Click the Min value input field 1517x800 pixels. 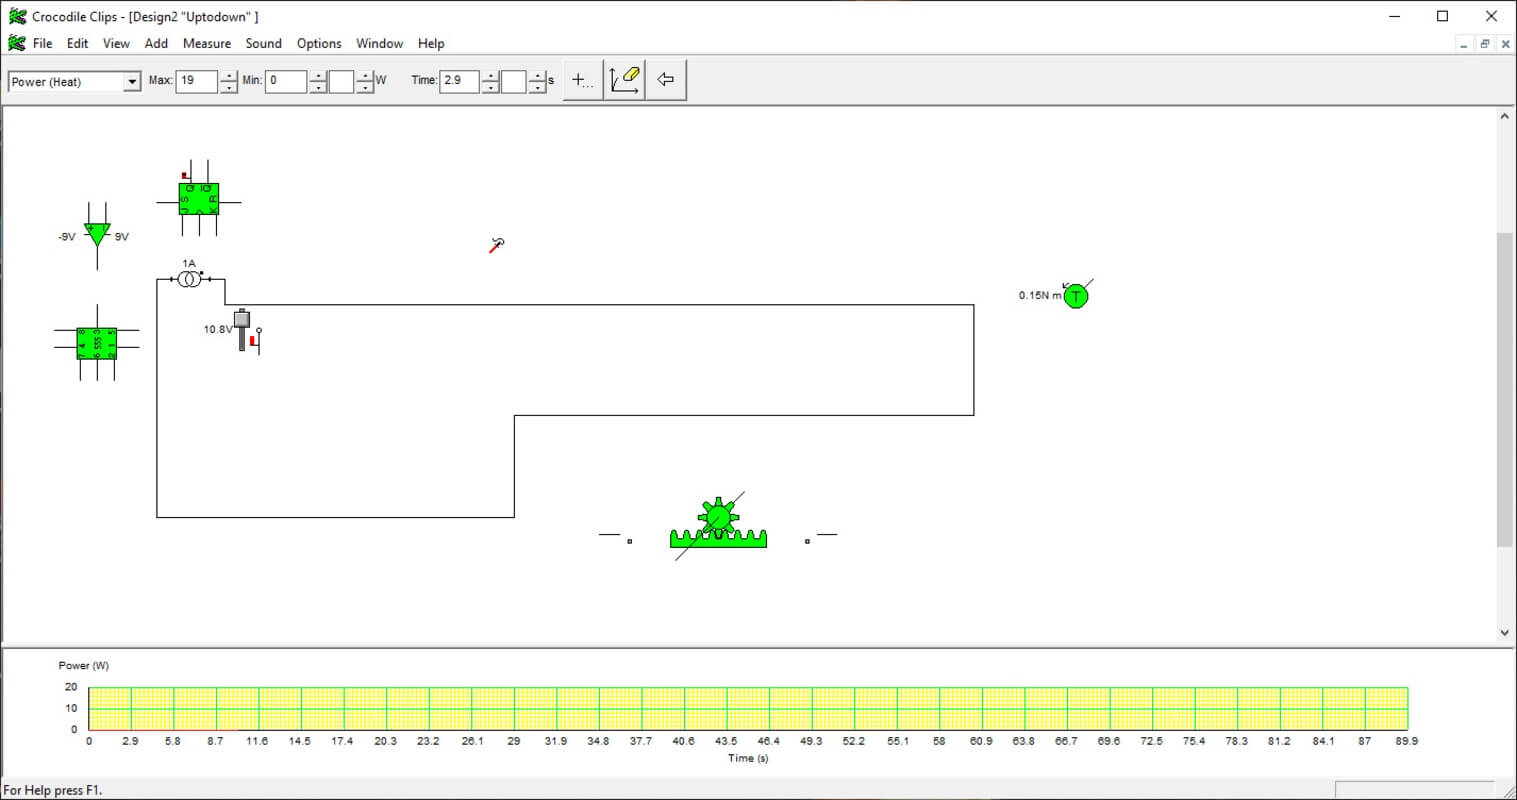[x=285, y=81]
